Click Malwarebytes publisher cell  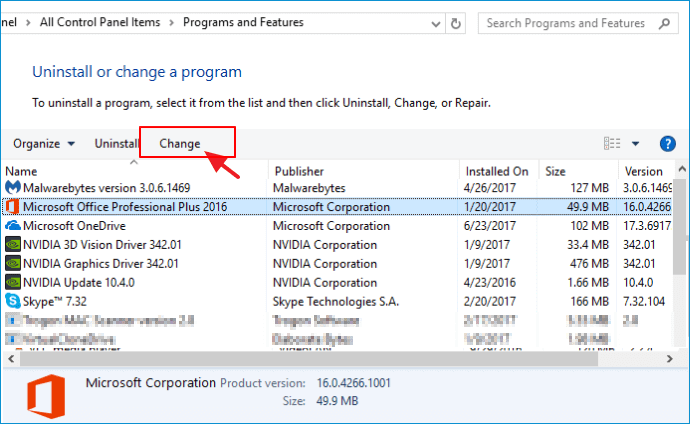(x=309, y=188)
